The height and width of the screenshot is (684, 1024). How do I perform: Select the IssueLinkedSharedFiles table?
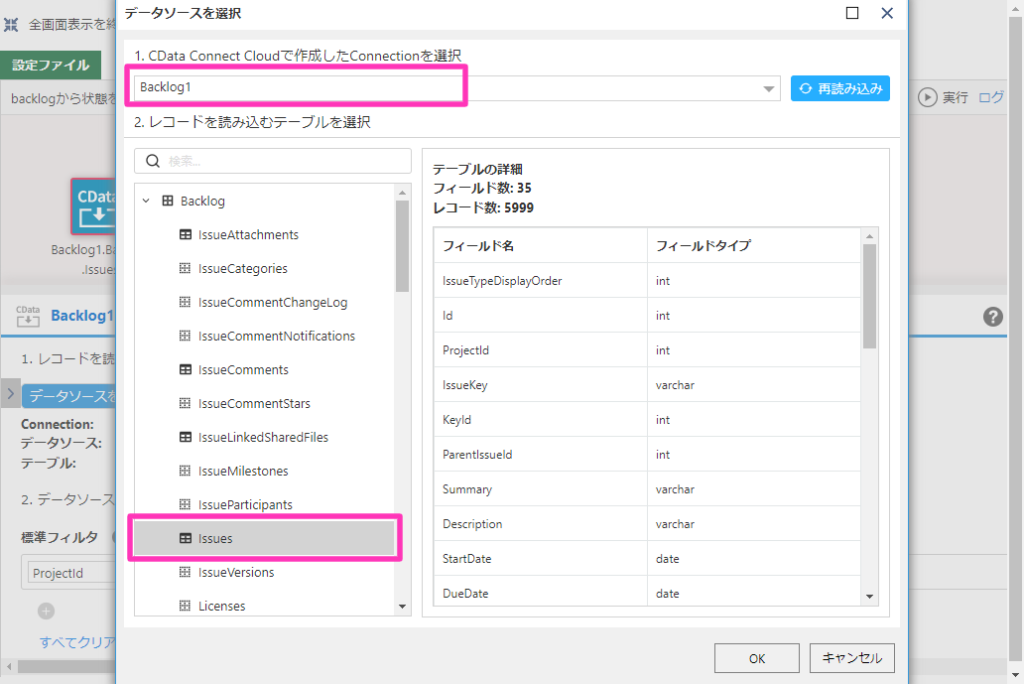click(x=264, y=437)
